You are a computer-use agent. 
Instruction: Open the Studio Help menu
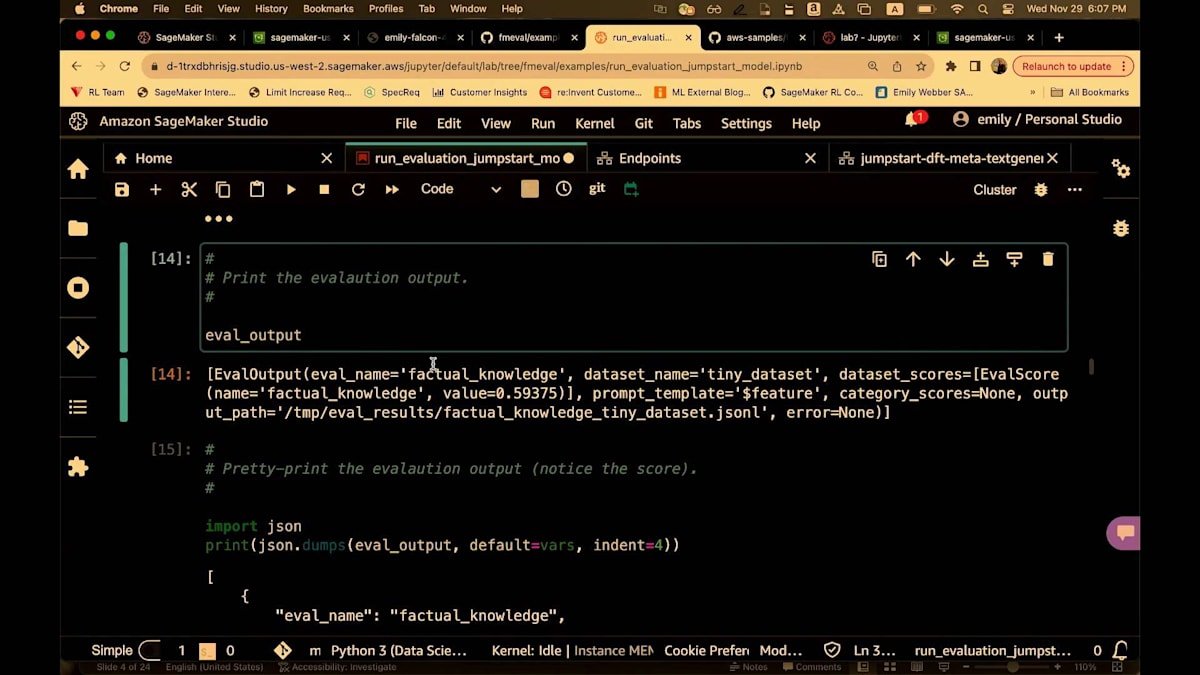click(x=806, y=123)
